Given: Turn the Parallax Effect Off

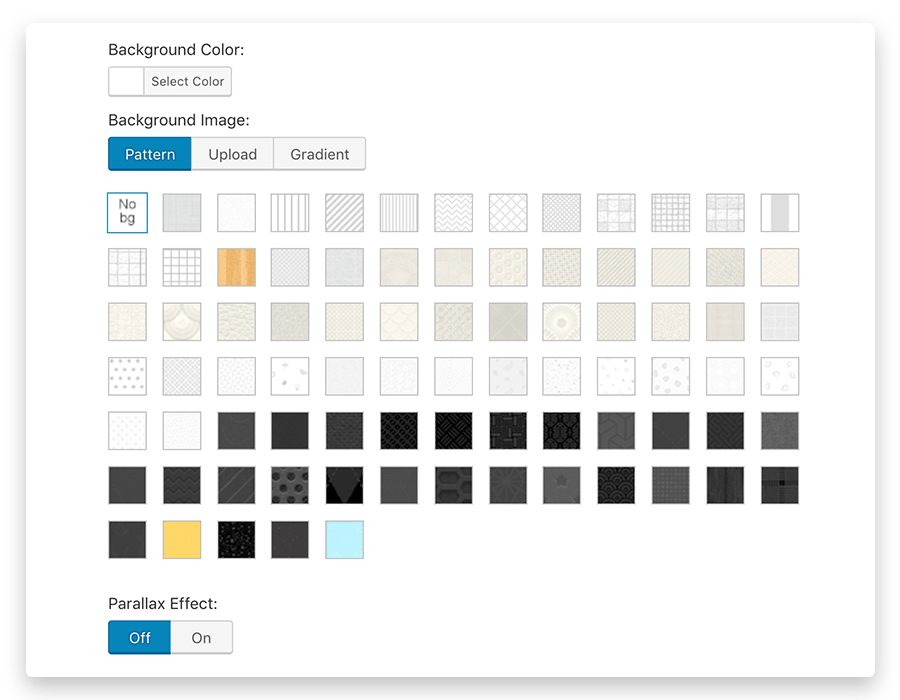Looking at the screenshot, I should coord(139,637).
